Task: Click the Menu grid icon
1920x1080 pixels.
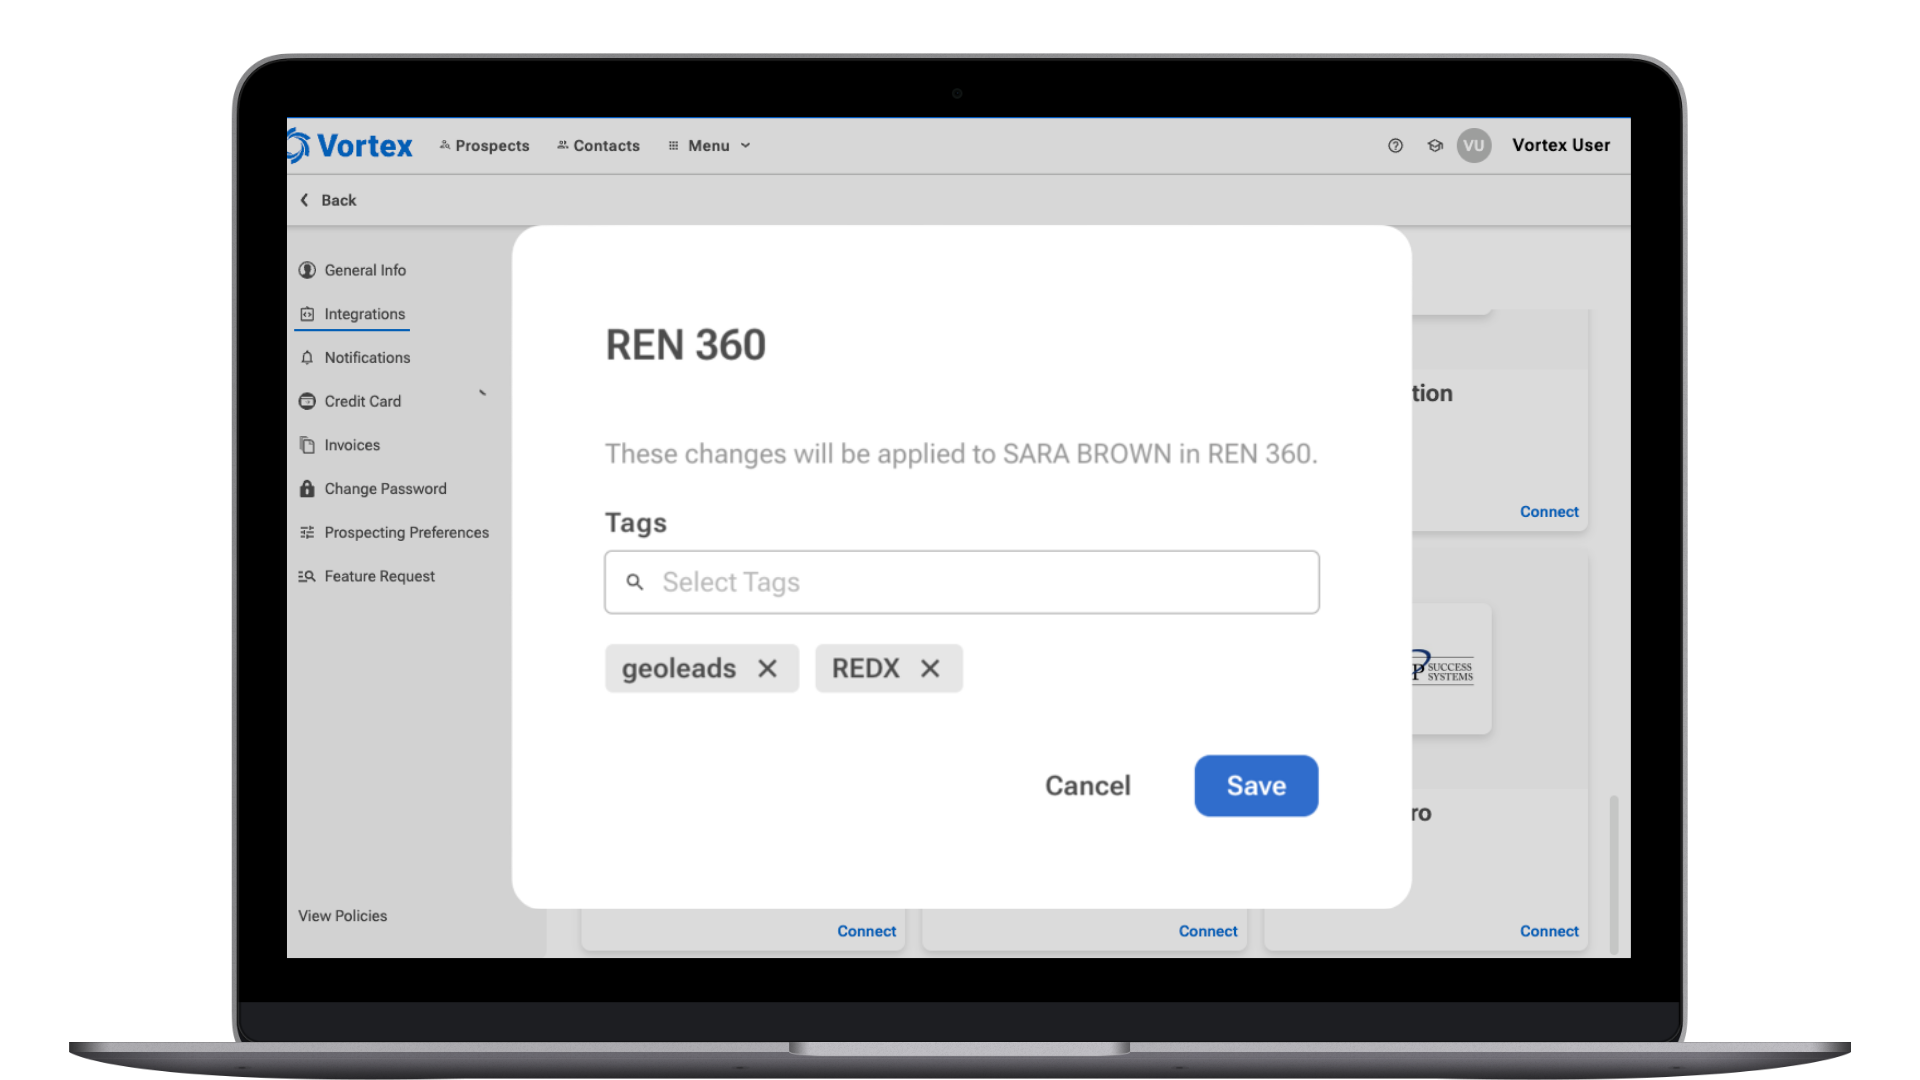Action: tap(673, 146)
